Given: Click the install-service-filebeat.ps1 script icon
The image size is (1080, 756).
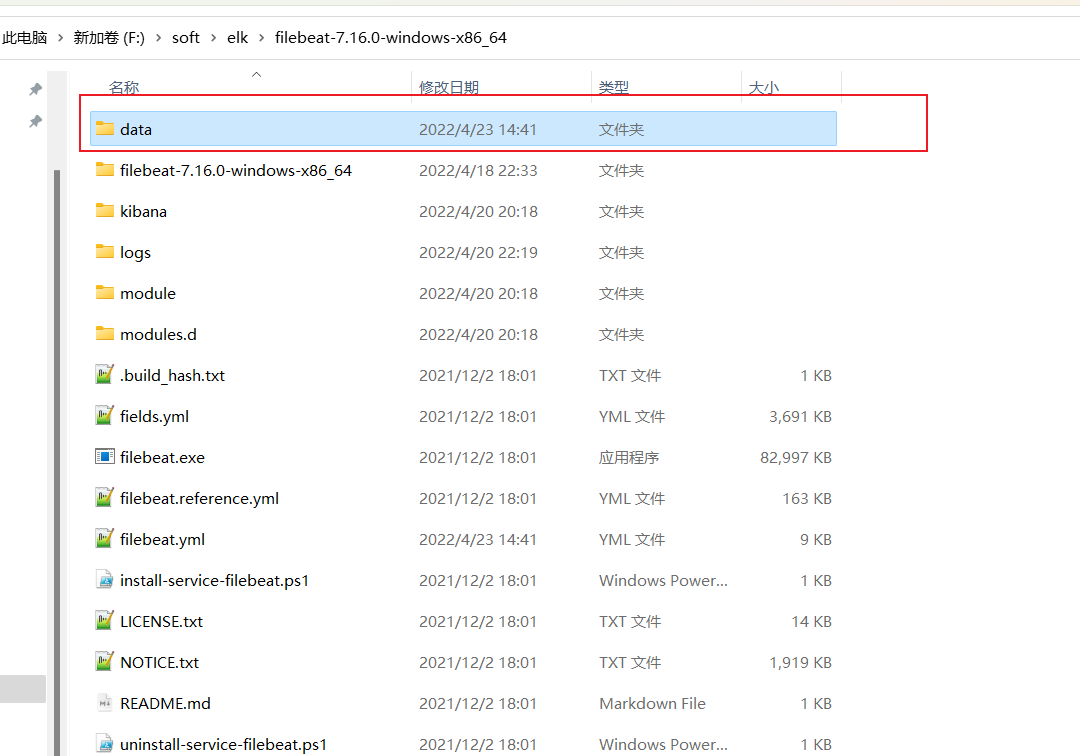Looking at the screenshot, I should (105, 580).
